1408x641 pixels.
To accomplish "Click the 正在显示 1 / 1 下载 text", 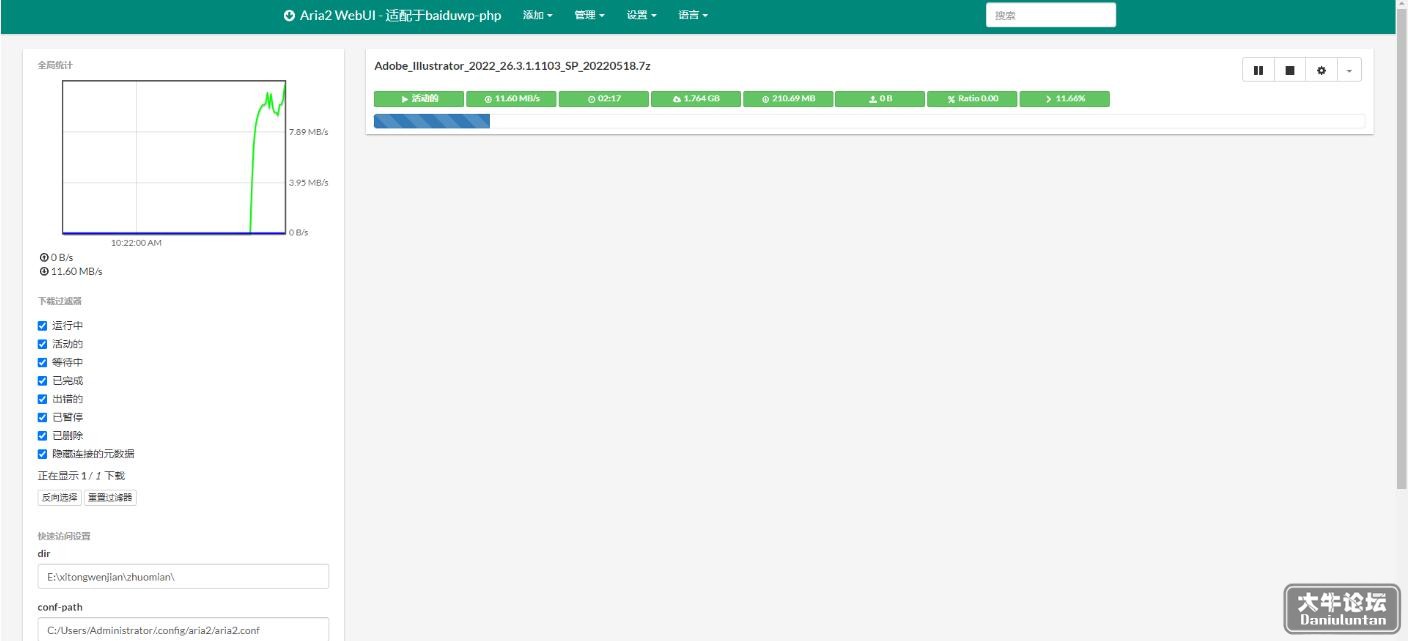I will pyautogui.click(x=81, y=476).
